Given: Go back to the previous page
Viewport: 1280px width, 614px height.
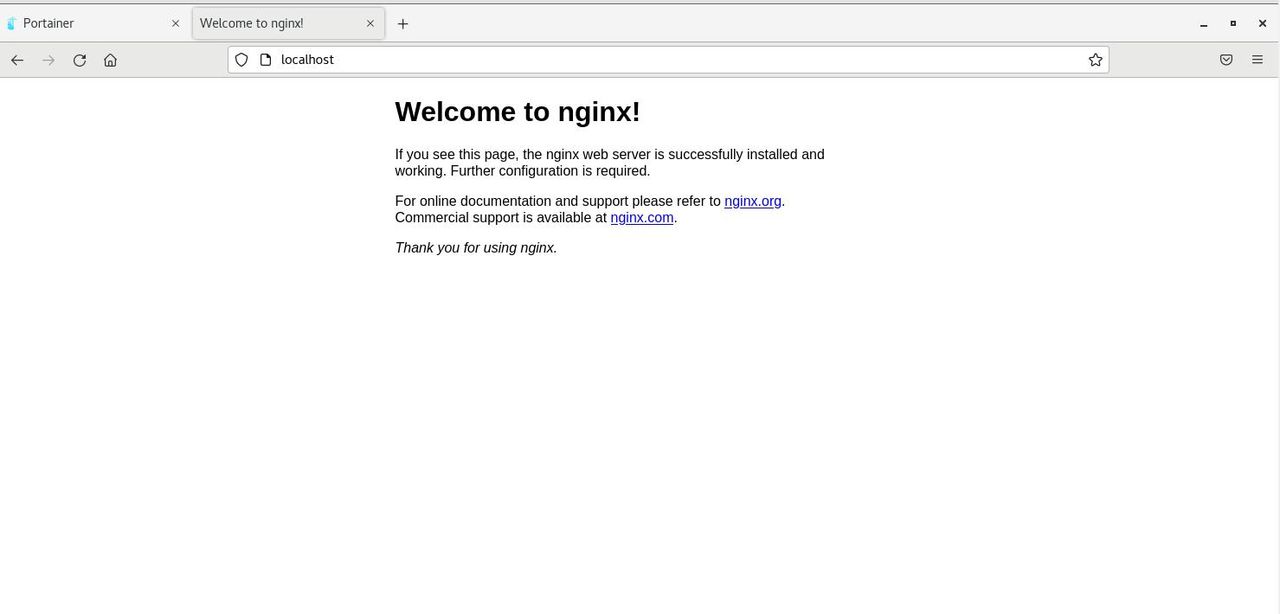Looking at the screenshot, I should point(17,60).
